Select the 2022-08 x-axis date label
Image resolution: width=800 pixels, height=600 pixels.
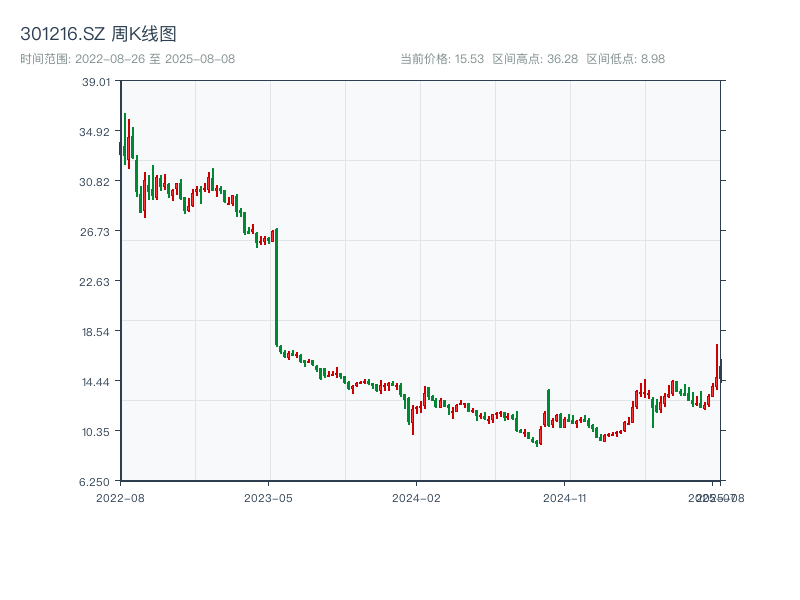[x=120, y=497]
